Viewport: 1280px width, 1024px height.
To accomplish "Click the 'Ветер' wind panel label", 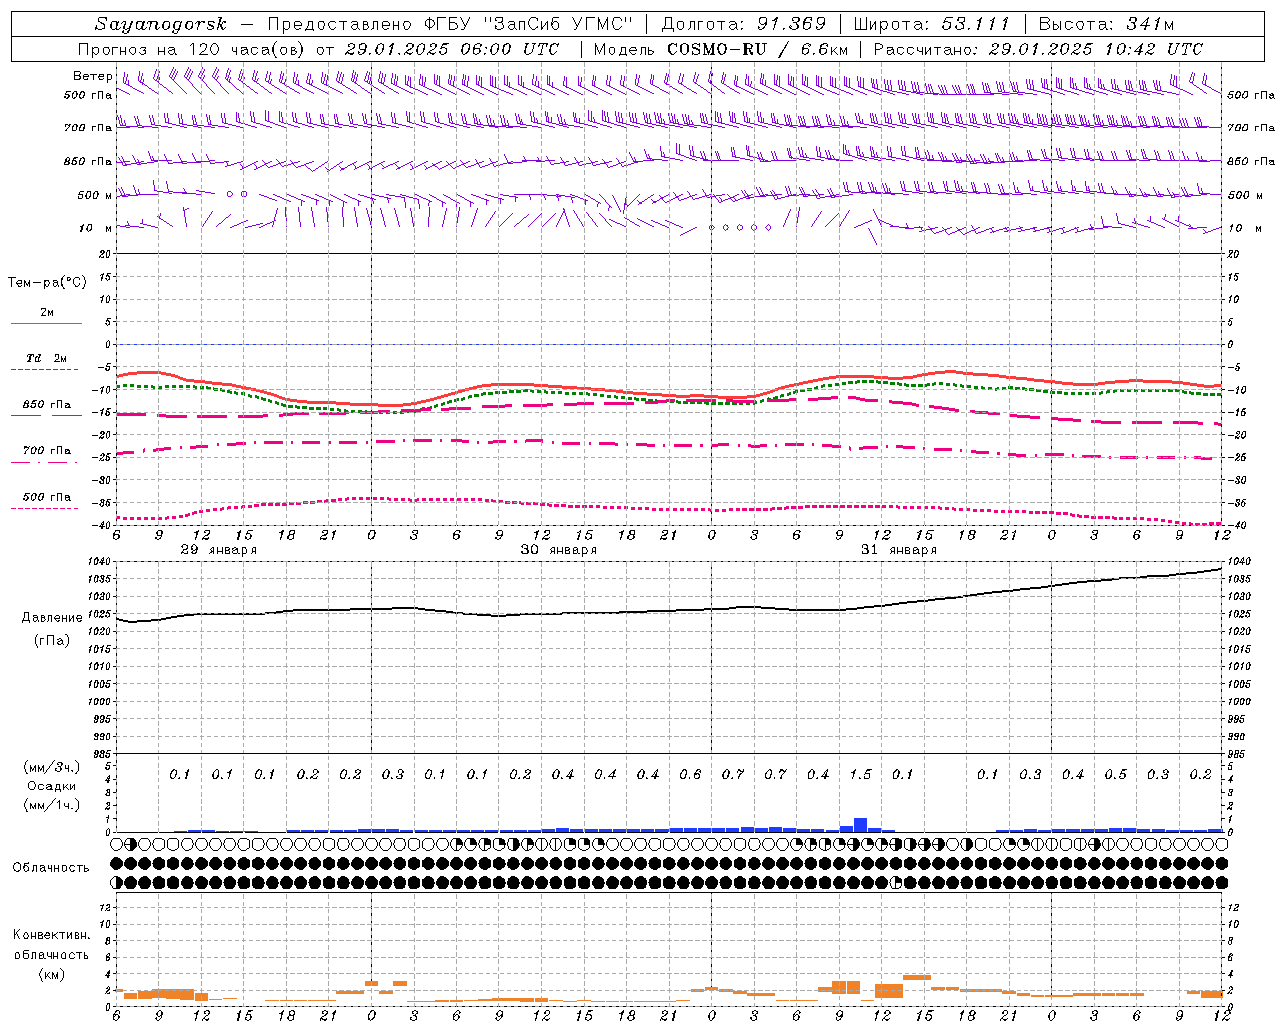I will 92,76.
